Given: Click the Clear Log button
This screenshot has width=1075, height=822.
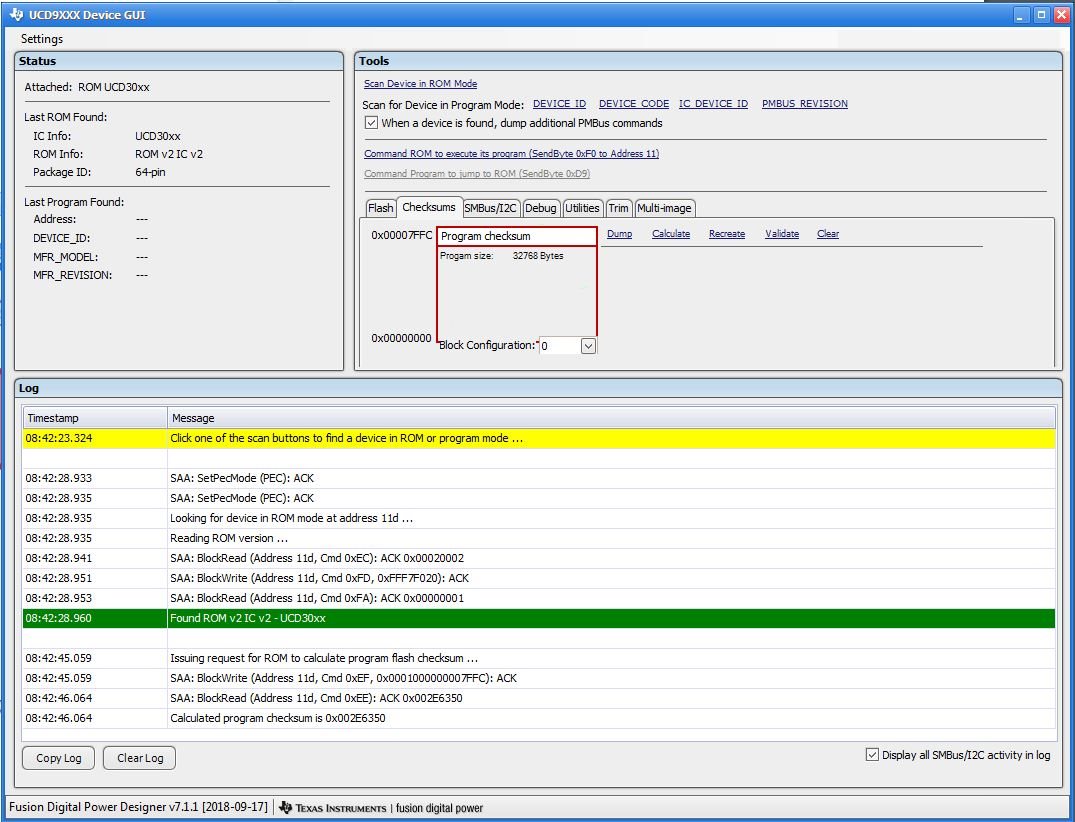Looking at the screenshot, I should (140, 758).
